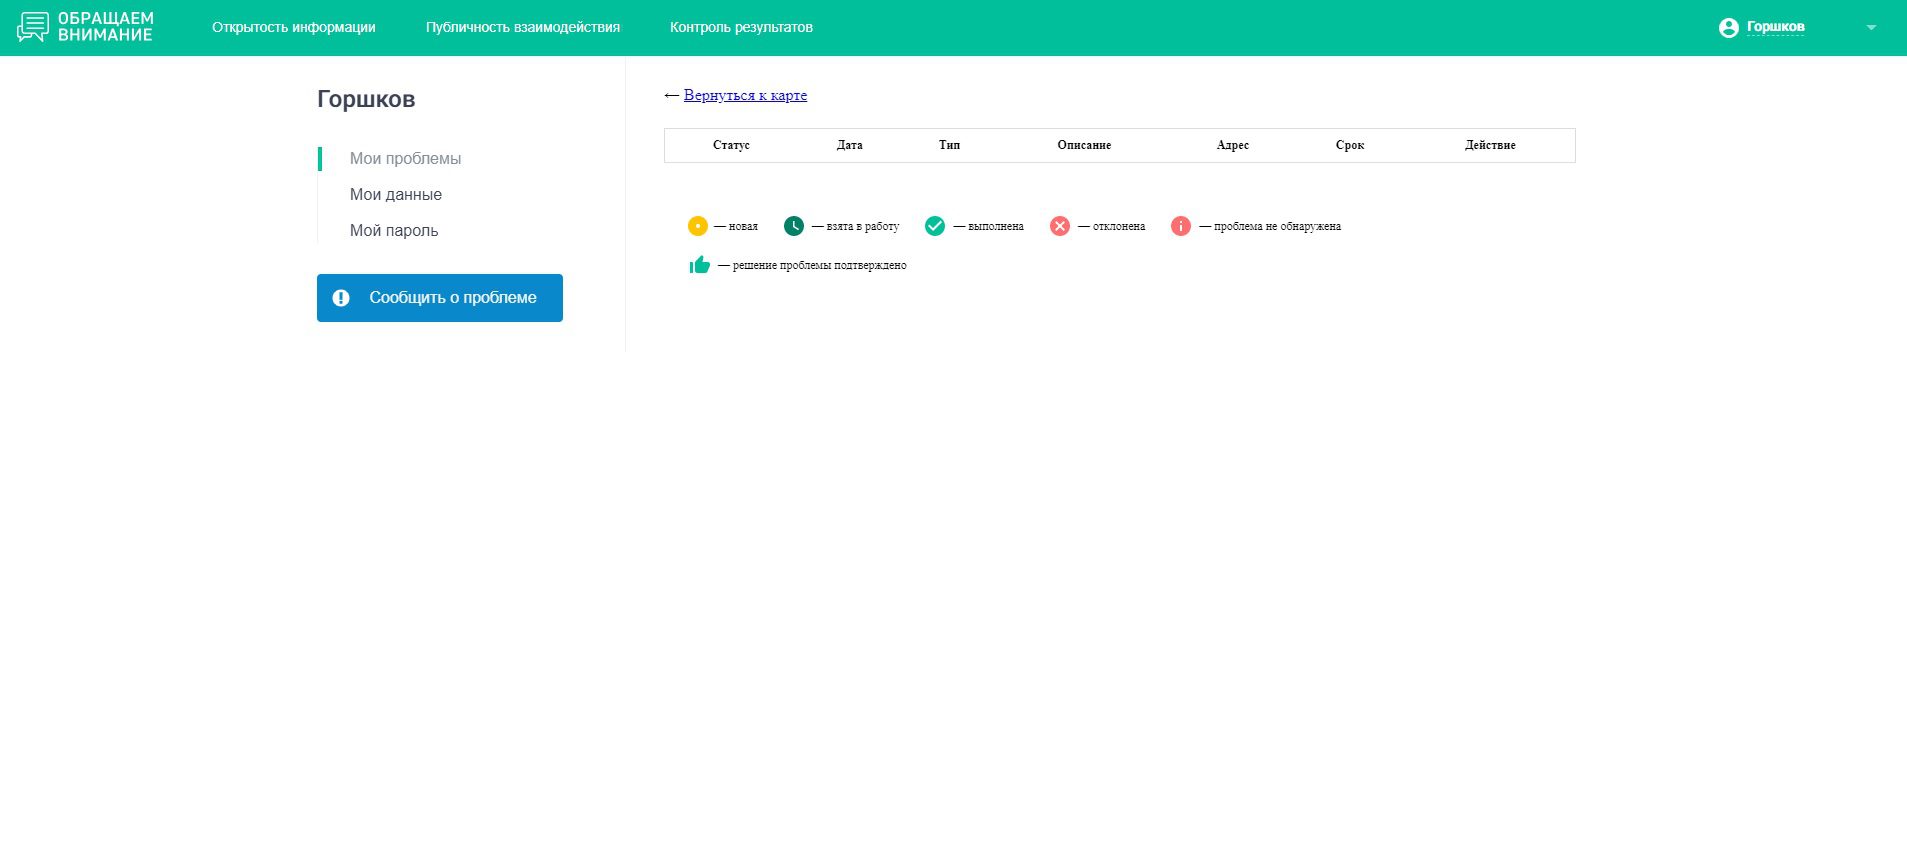Click the Обращаем Внимание logo icon
Image resolution: width=1907 pixels, height=851 pixels.
pos(33,27)
